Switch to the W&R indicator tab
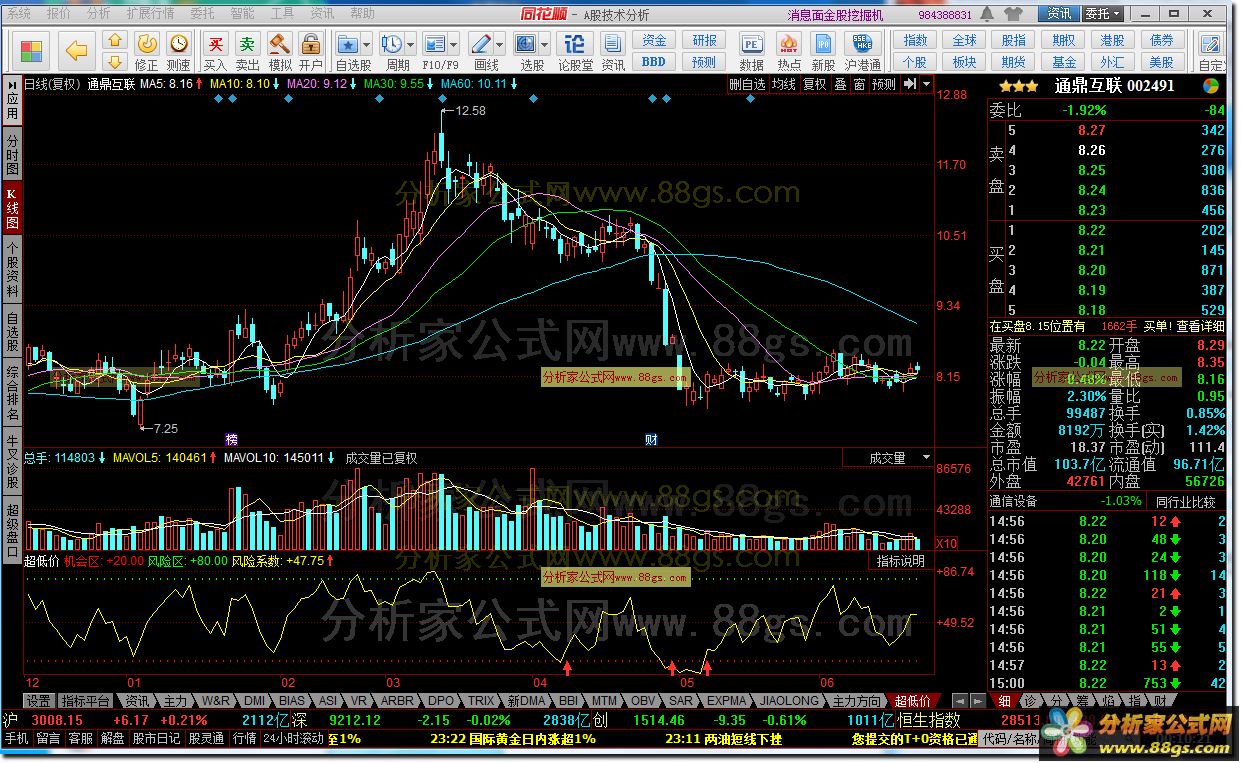The width and height of the screenshot is (1241, 763). [x=215, y=701]
